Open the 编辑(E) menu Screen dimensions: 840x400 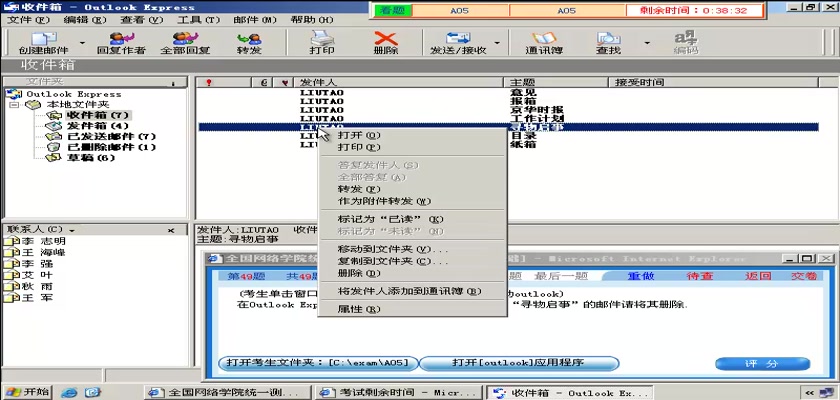point(85,20)
